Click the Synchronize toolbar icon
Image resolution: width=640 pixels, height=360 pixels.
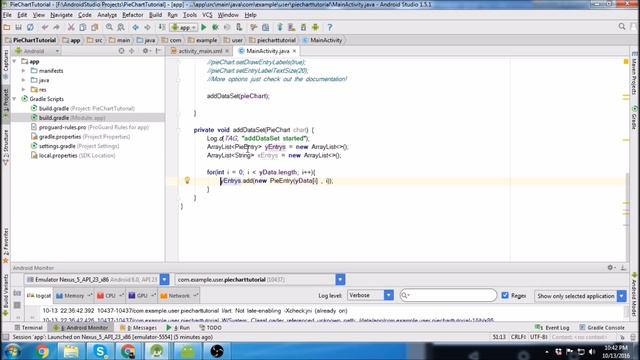click(30, 27)
